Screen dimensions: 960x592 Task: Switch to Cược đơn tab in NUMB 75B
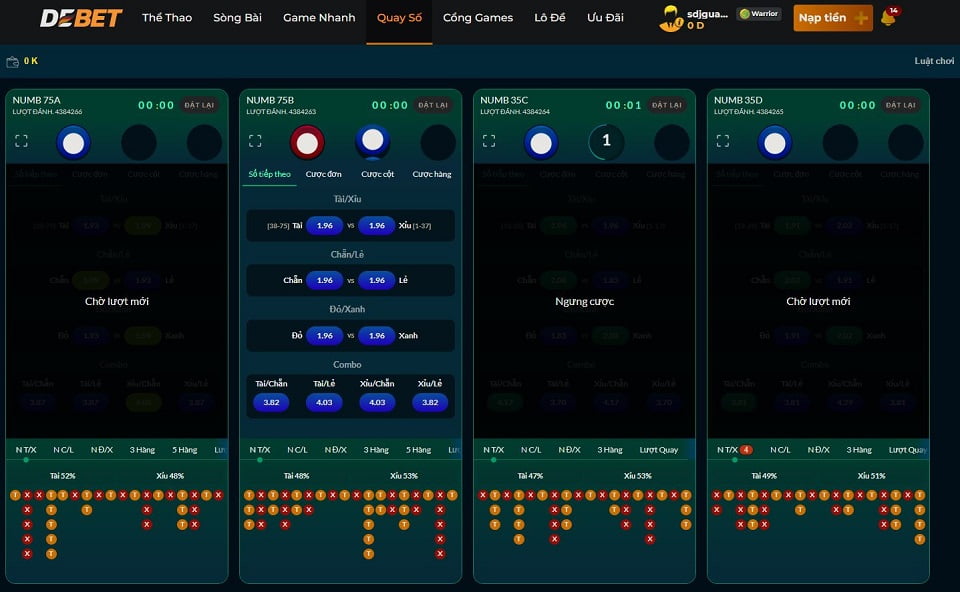click(323, 174)
